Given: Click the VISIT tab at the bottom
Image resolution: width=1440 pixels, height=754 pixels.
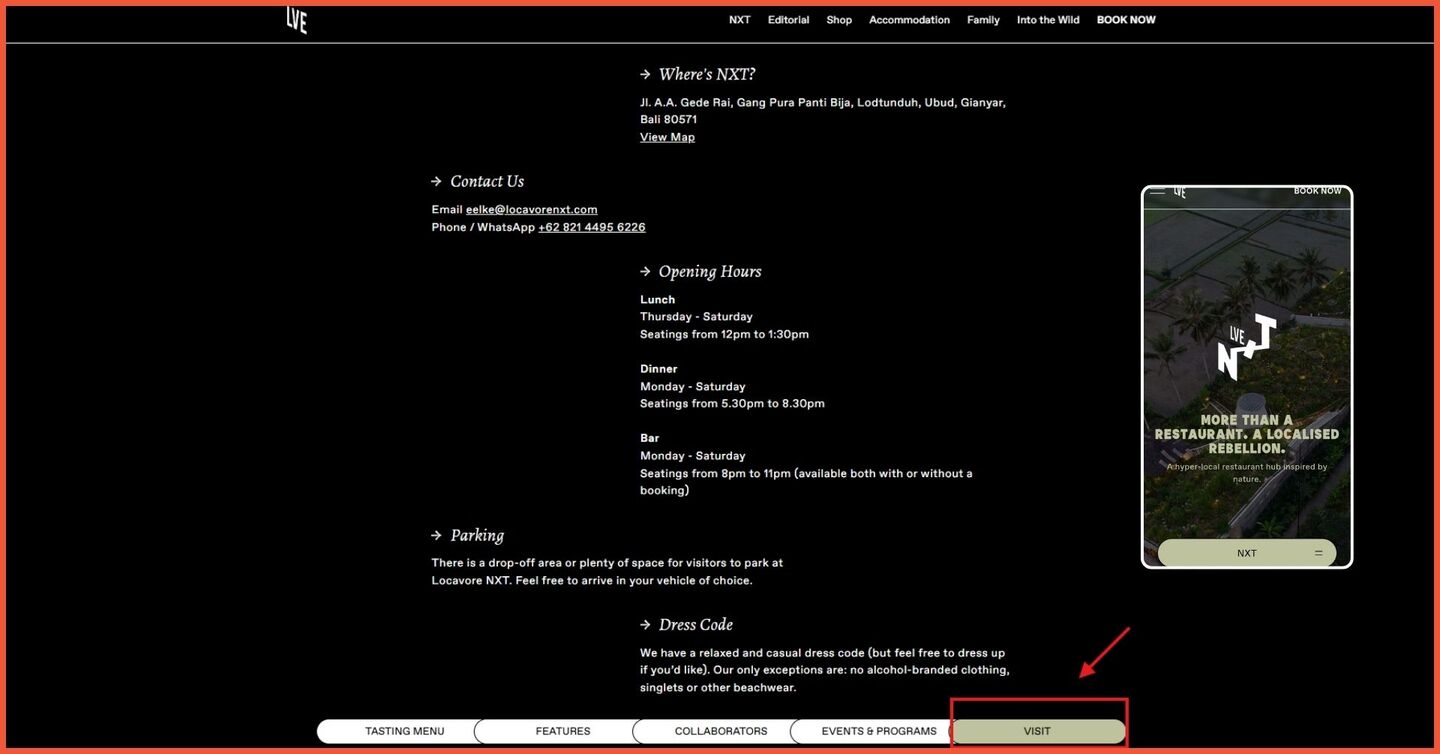Looking at the screenshot, I should (x=1037, y=731).
